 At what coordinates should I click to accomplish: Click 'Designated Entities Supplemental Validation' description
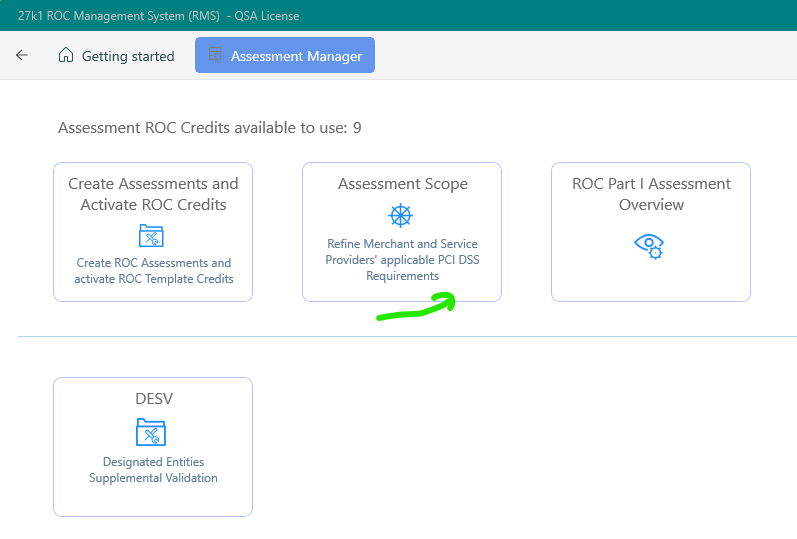(x=153, y=470)
